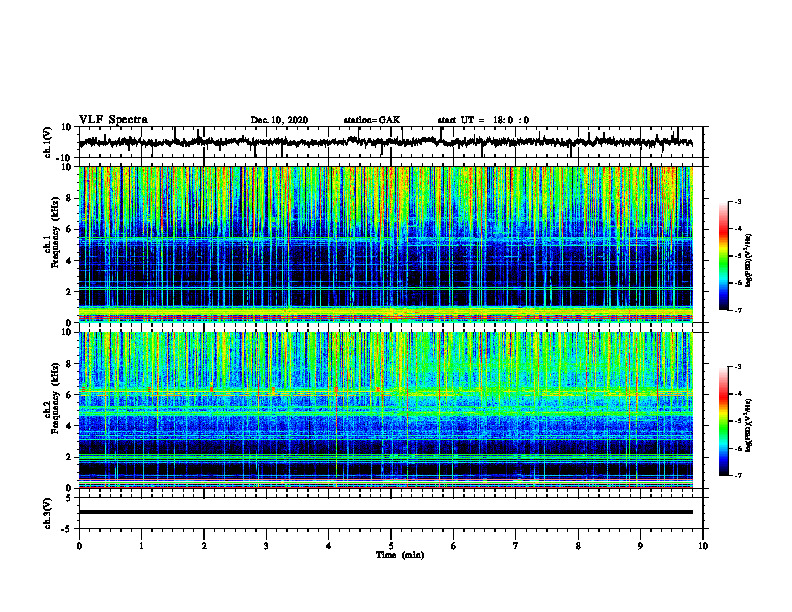Click the 4 kHz tick on ch.2 spectrogram axis
This screenshot has width=792, height=612.
(x=69, y=426)
